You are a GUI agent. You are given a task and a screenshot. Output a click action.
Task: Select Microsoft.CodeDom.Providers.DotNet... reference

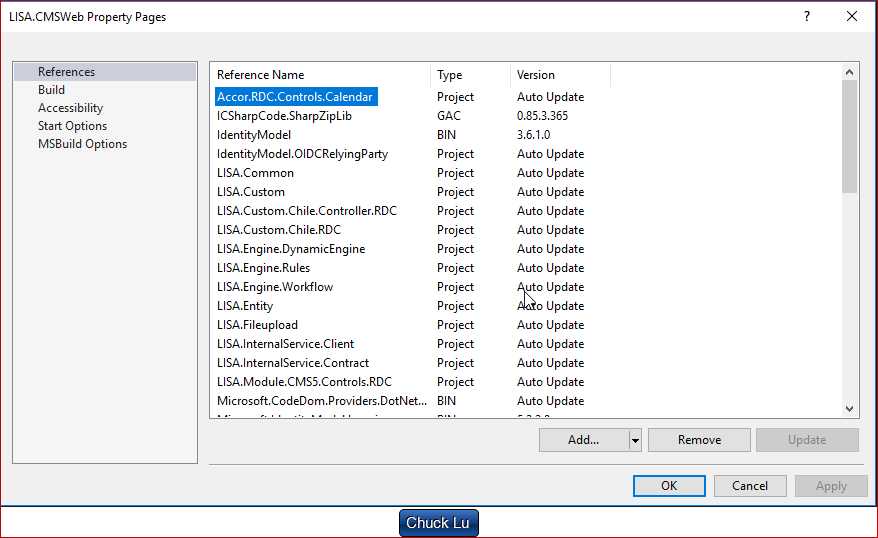[x=322, y=401]
